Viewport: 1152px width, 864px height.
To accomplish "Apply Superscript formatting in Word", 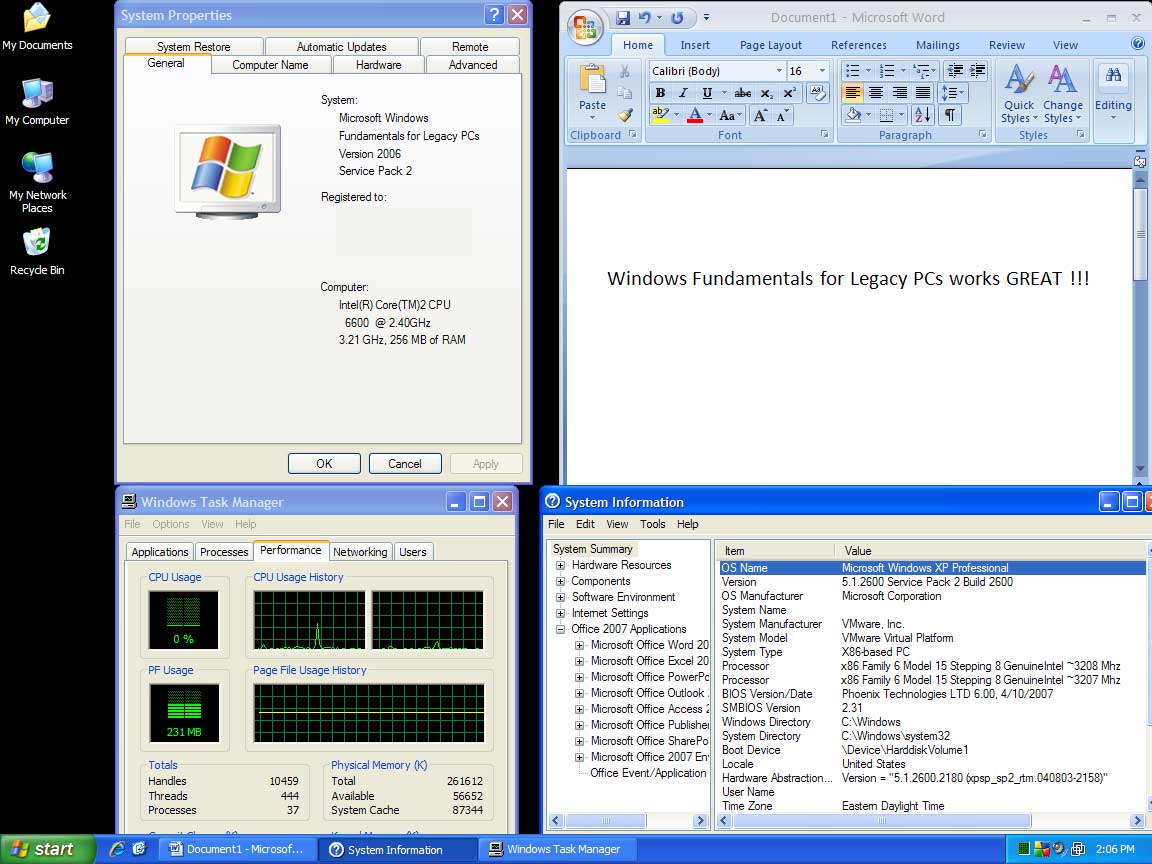I will 789,93.
